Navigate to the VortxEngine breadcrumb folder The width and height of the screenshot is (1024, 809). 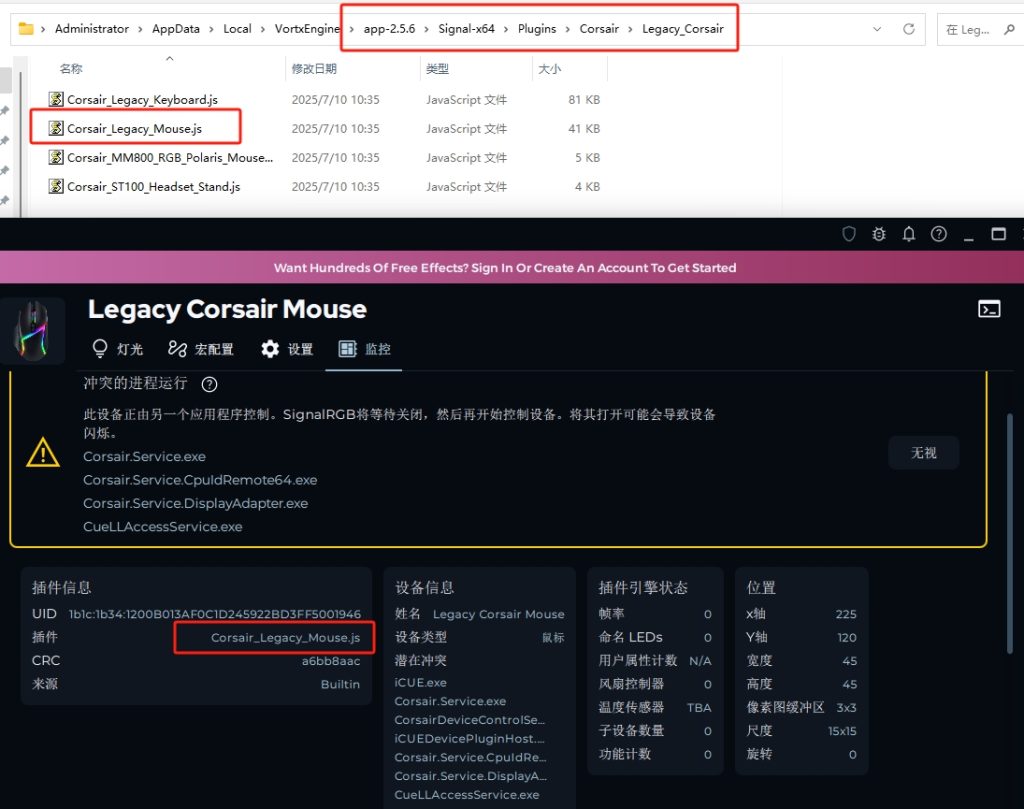click(307, 29)
